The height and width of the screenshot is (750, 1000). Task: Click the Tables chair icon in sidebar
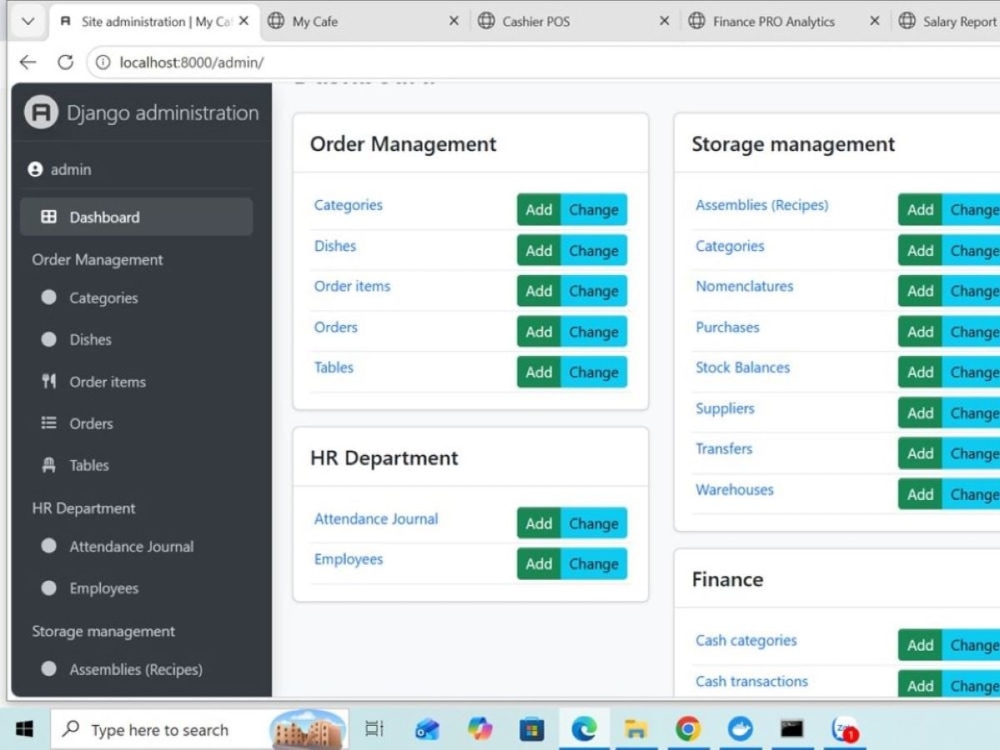click(x=48, y=465)
